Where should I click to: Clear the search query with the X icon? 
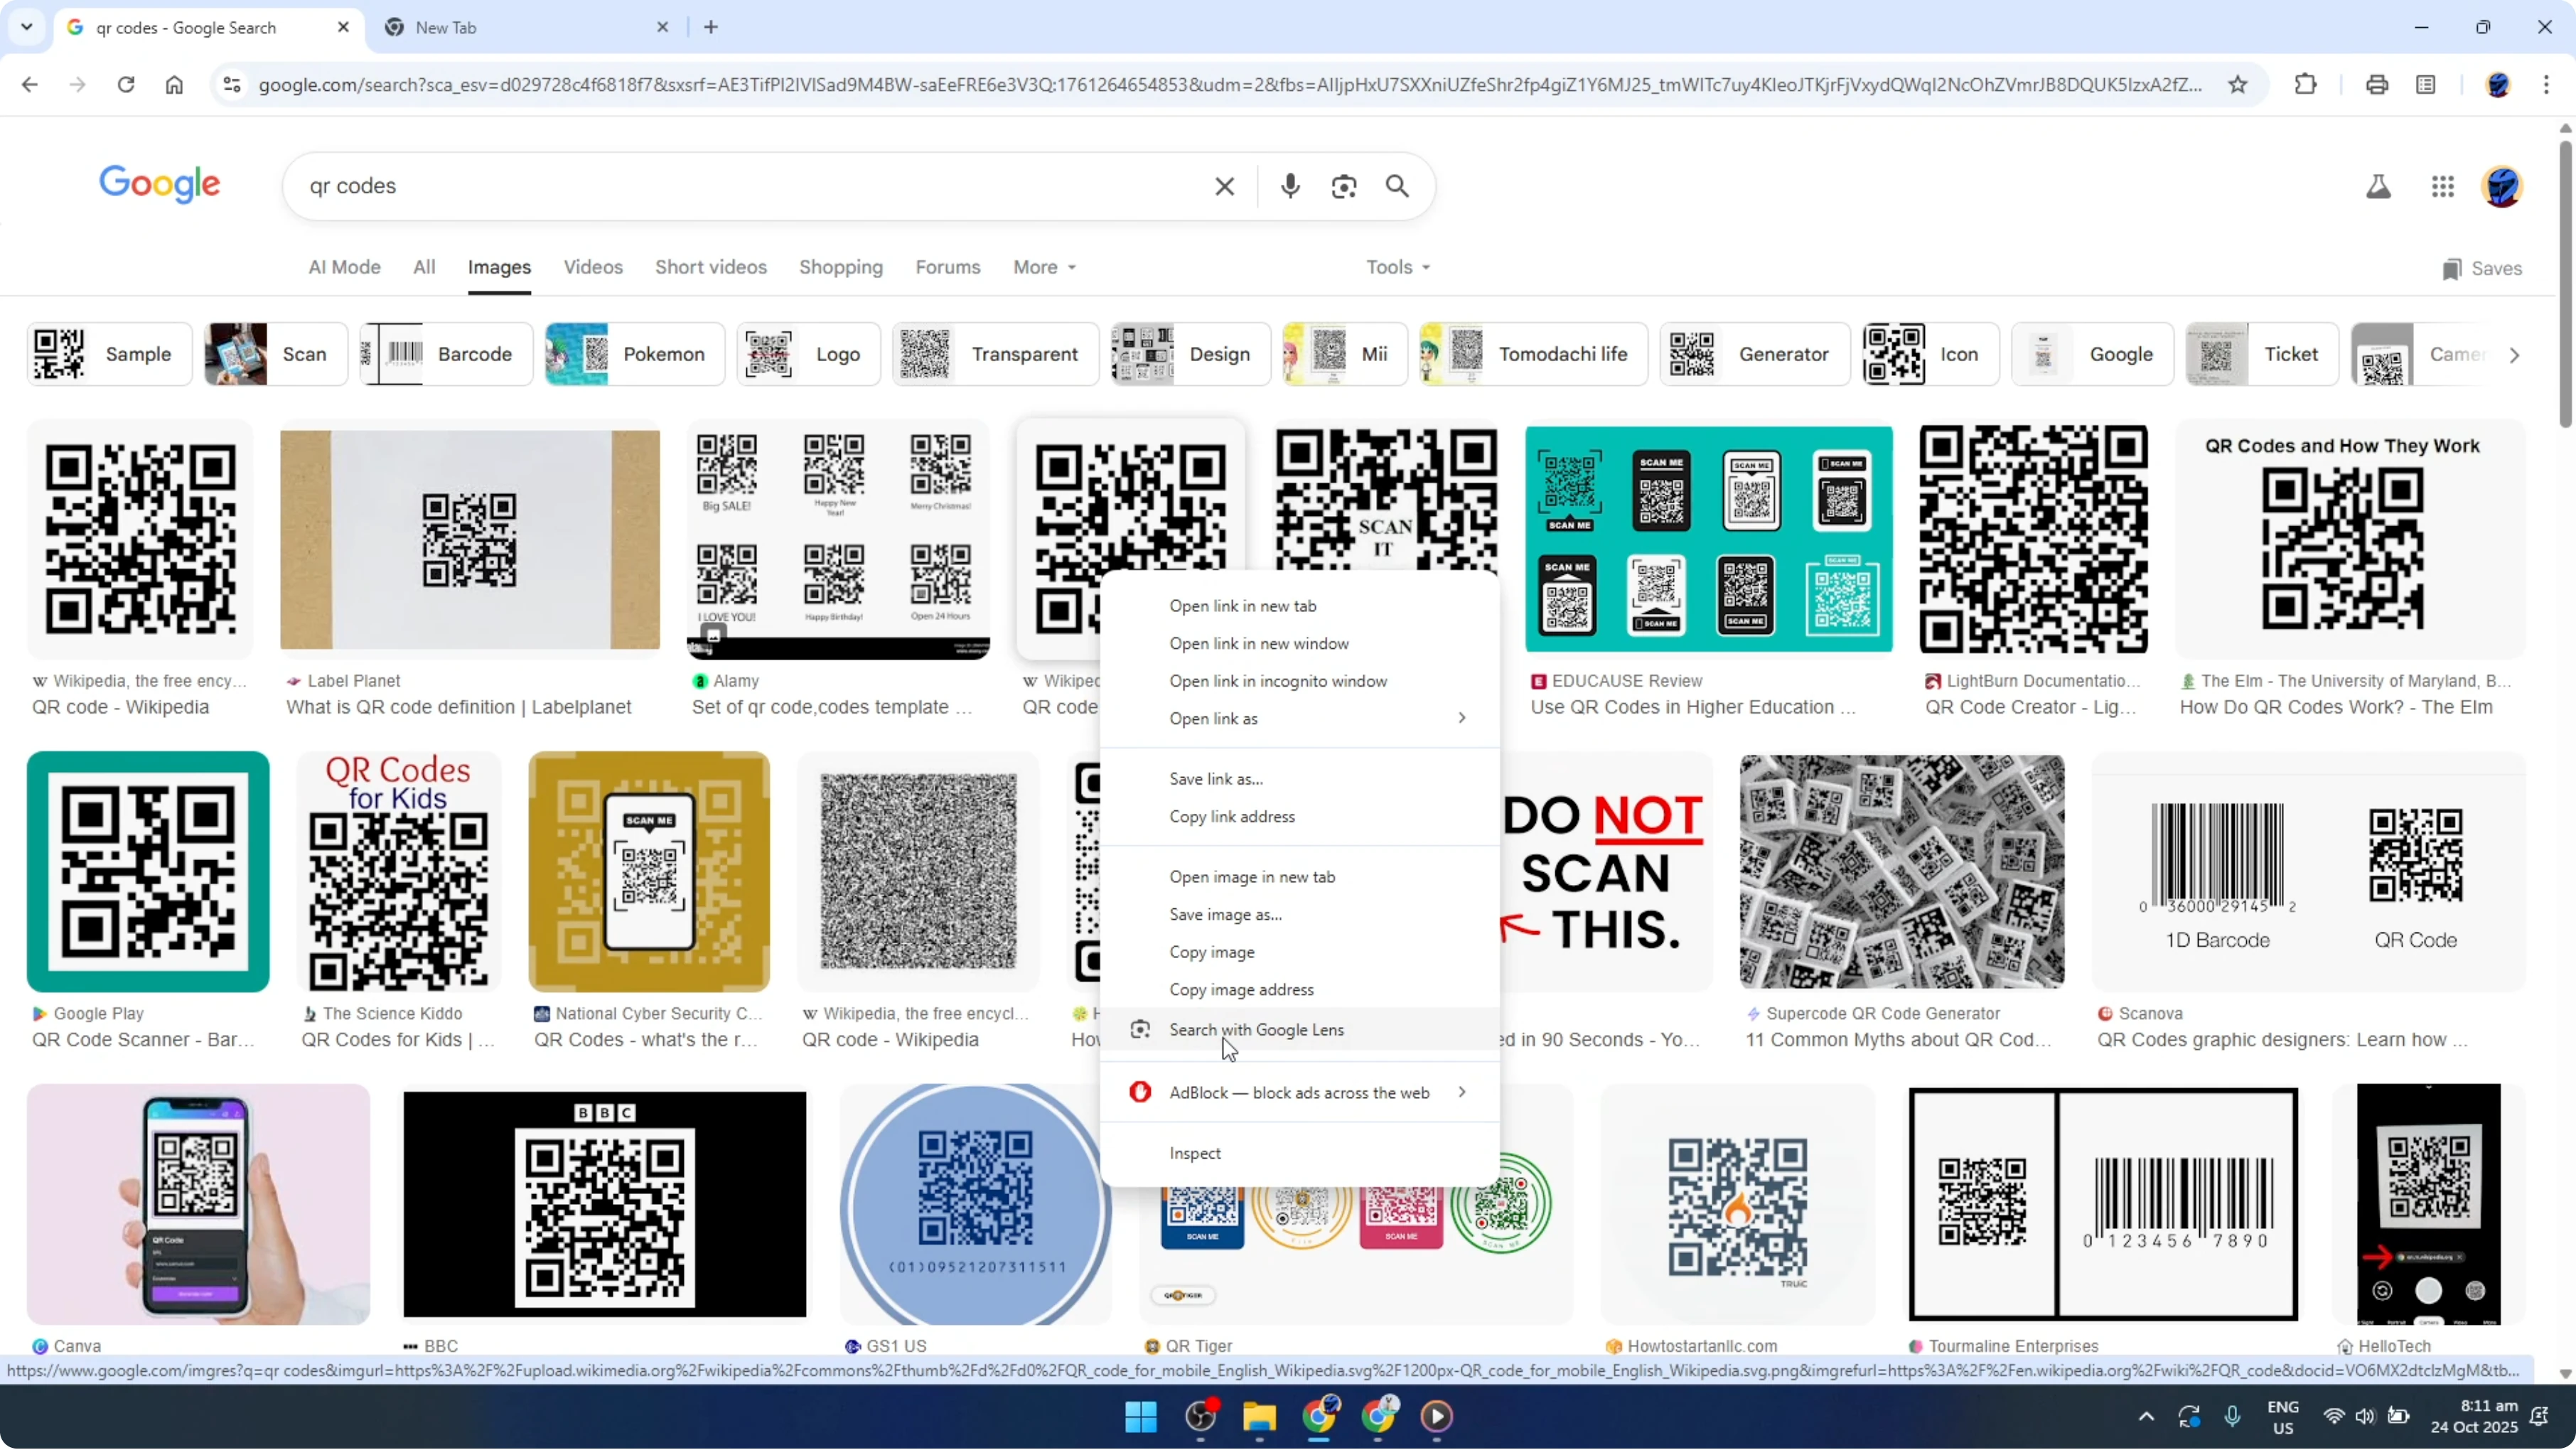click(x=1225, y=186)
